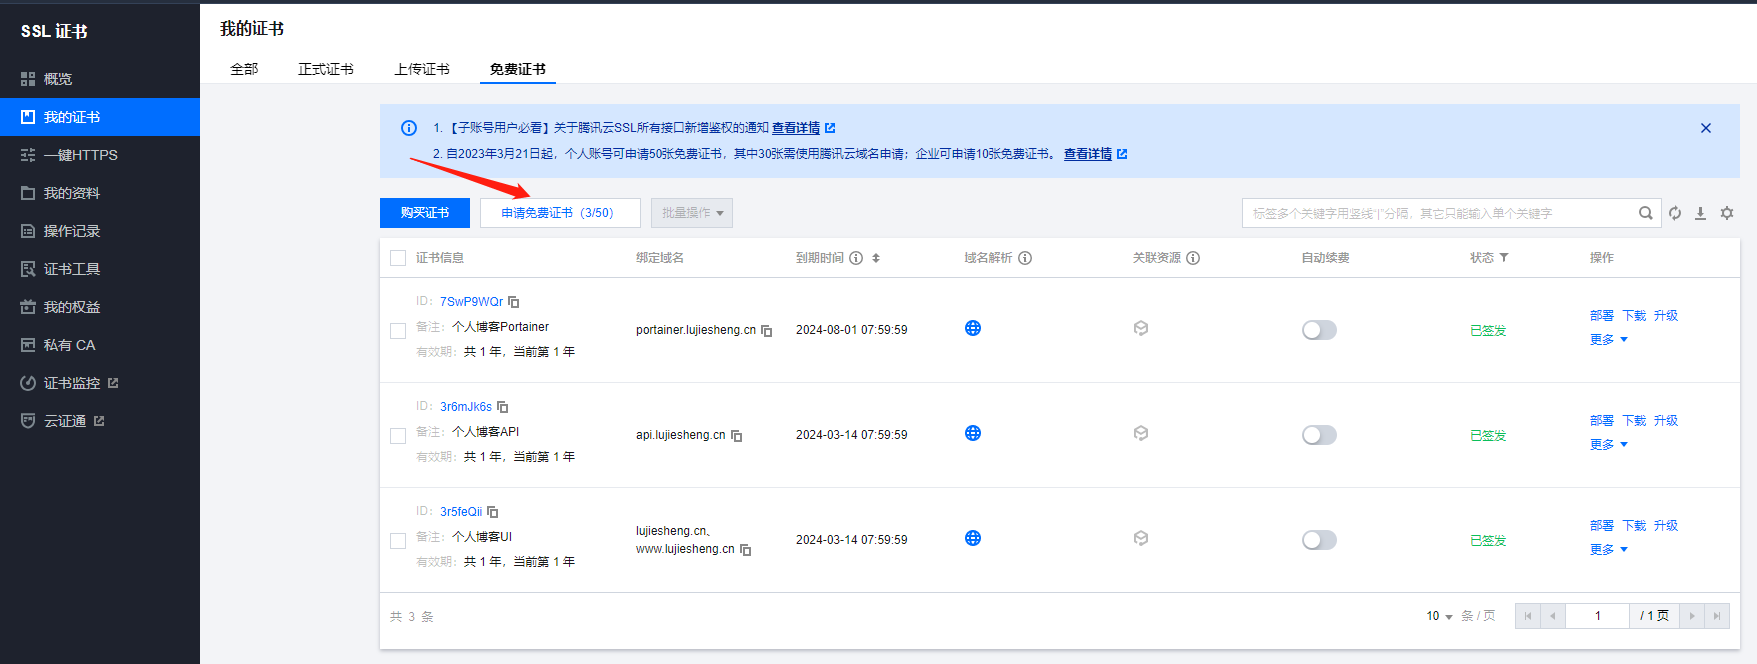The width and height of the screenshot is (1757, 664).
Task: Sort by 到期时间 column arrows
Action: (876, 258)
